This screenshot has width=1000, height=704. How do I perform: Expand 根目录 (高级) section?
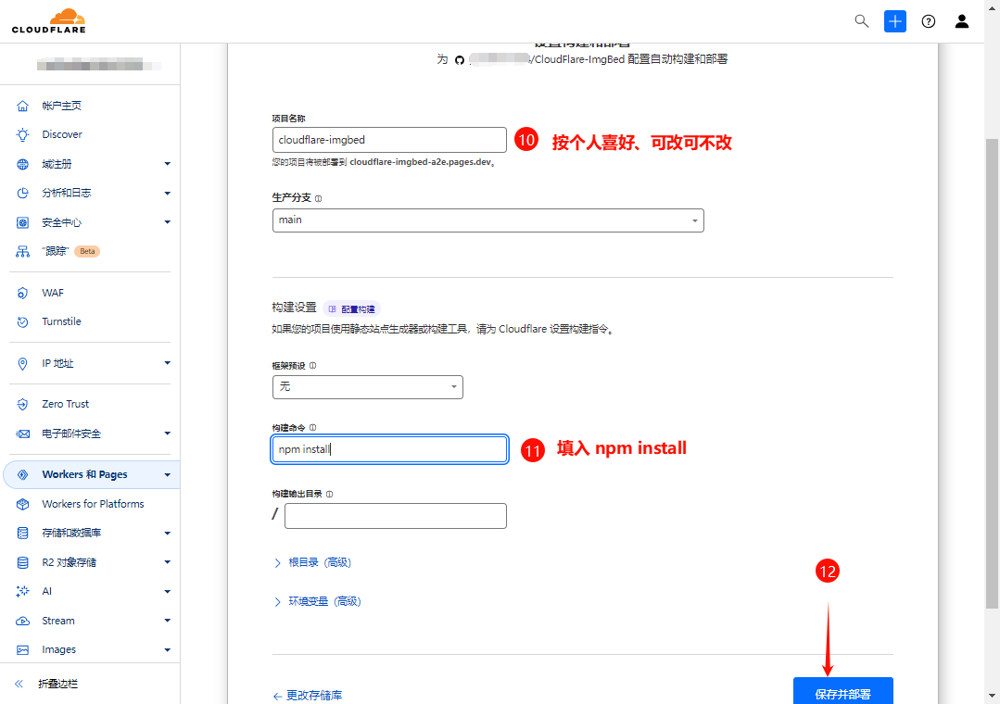pyautogui.click(x=312, y=563)
